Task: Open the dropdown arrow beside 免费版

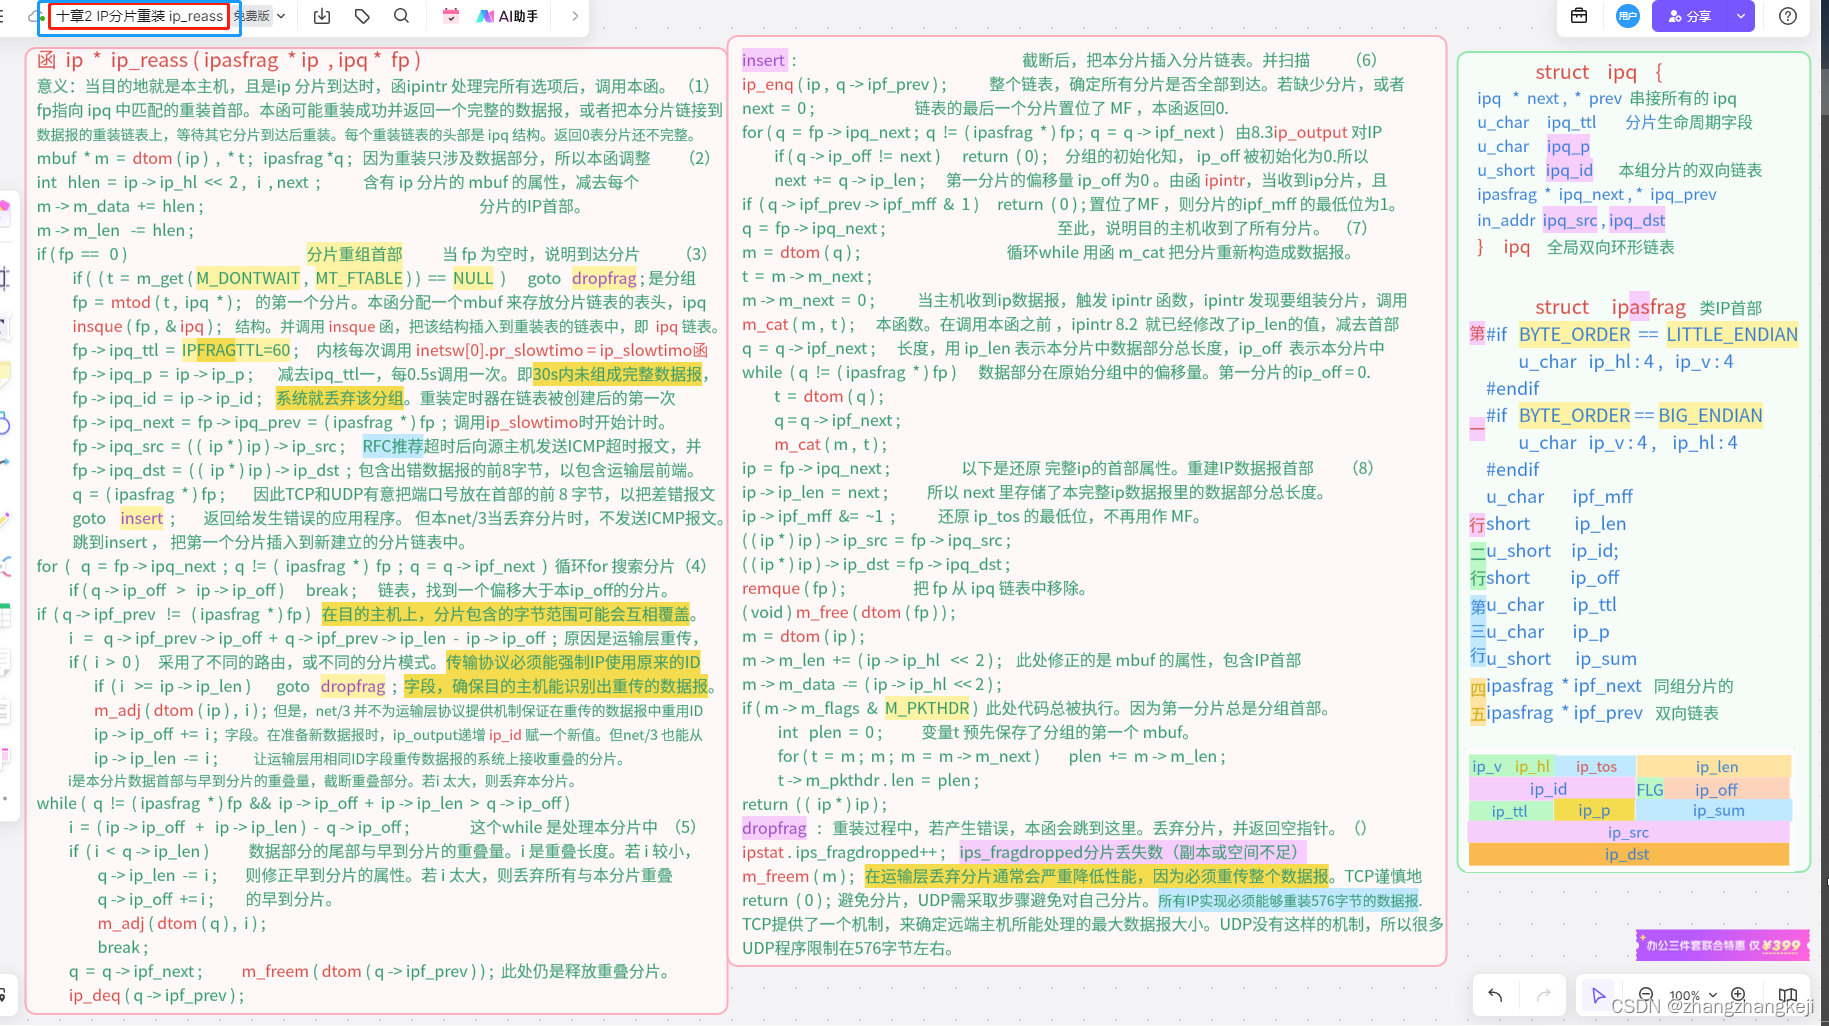Action: pyautogui.click(x=281, y=16)
